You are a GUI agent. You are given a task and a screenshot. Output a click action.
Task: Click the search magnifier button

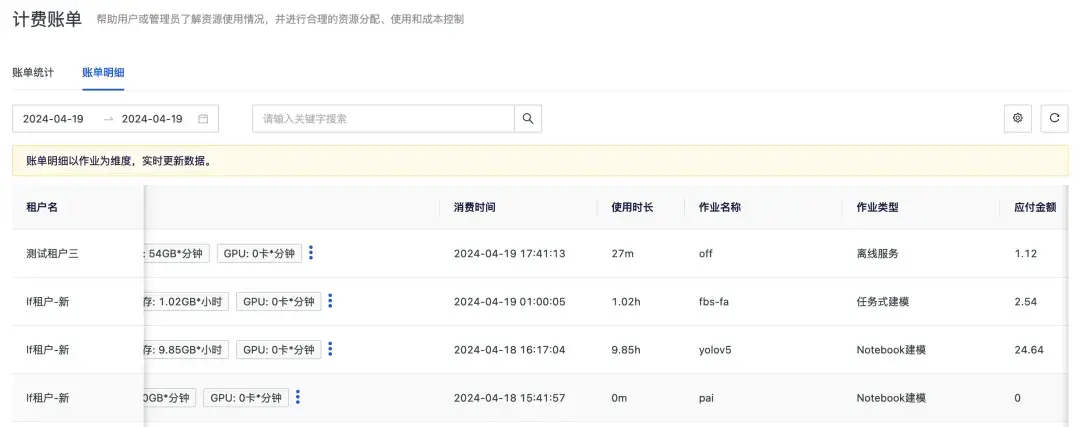click(528, 118)
